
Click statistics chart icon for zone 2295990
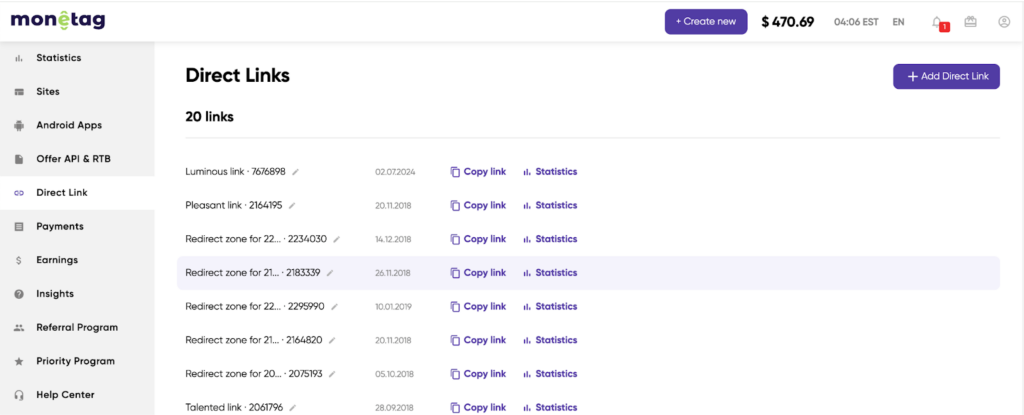coord(527,307)
